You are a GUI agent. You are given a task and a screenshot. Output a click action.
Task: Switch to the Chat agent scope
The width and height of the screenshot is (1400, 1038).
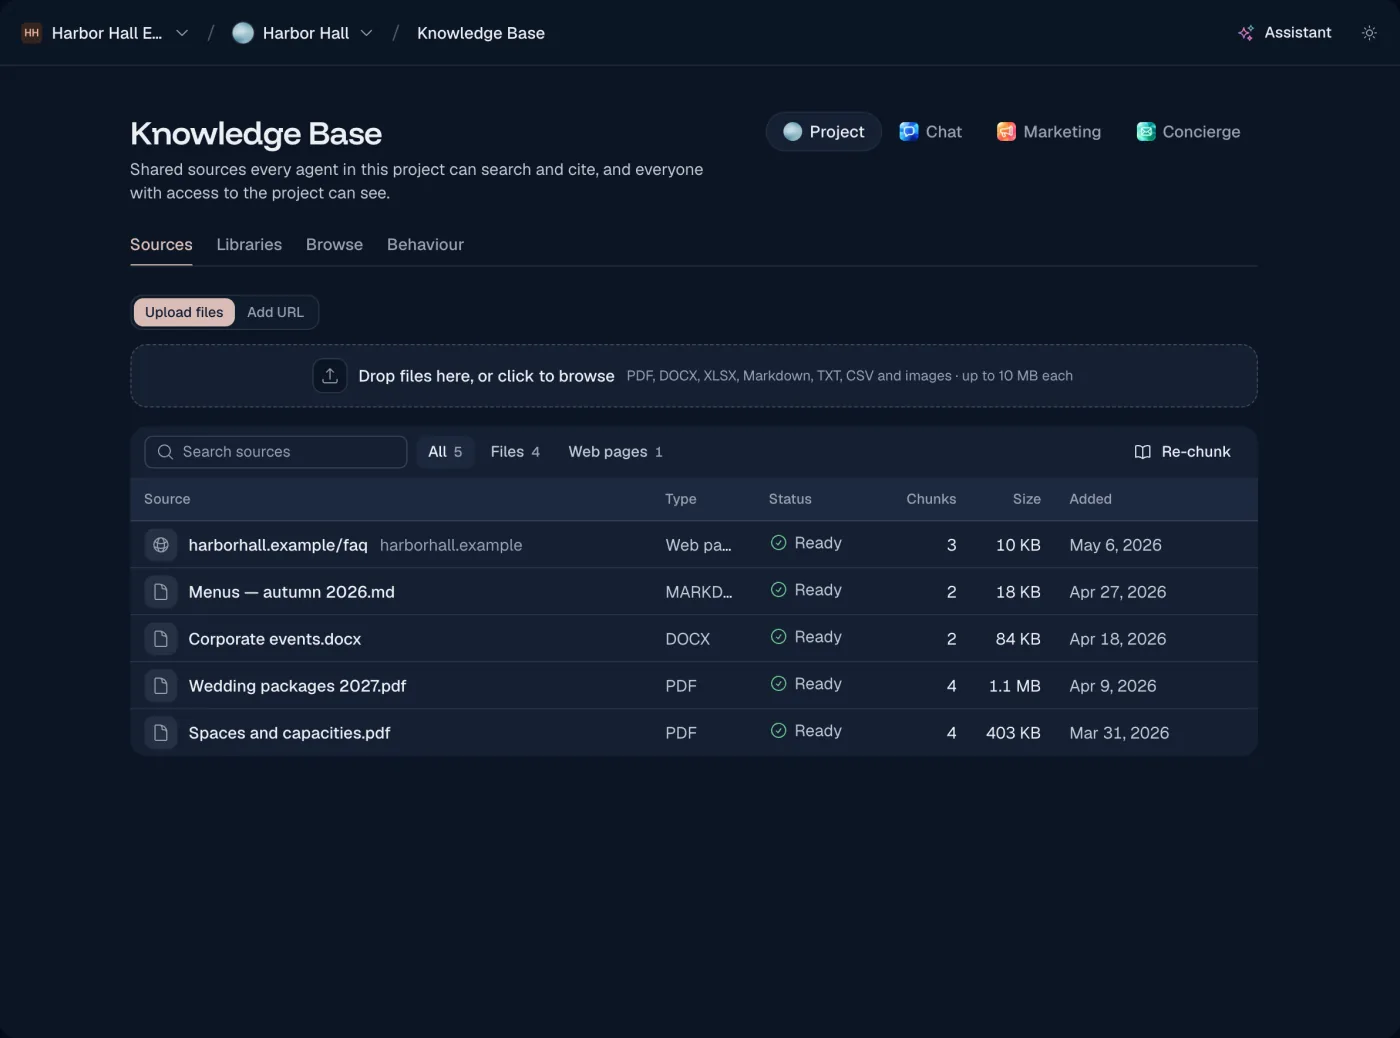[930, 132]
